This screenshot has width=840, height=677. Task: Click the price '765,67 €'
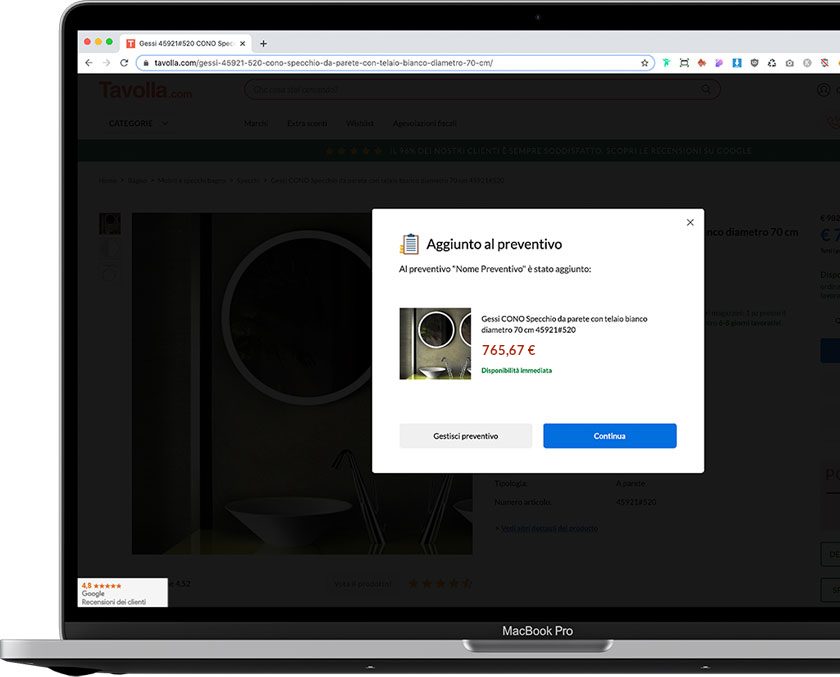[508, 350]
